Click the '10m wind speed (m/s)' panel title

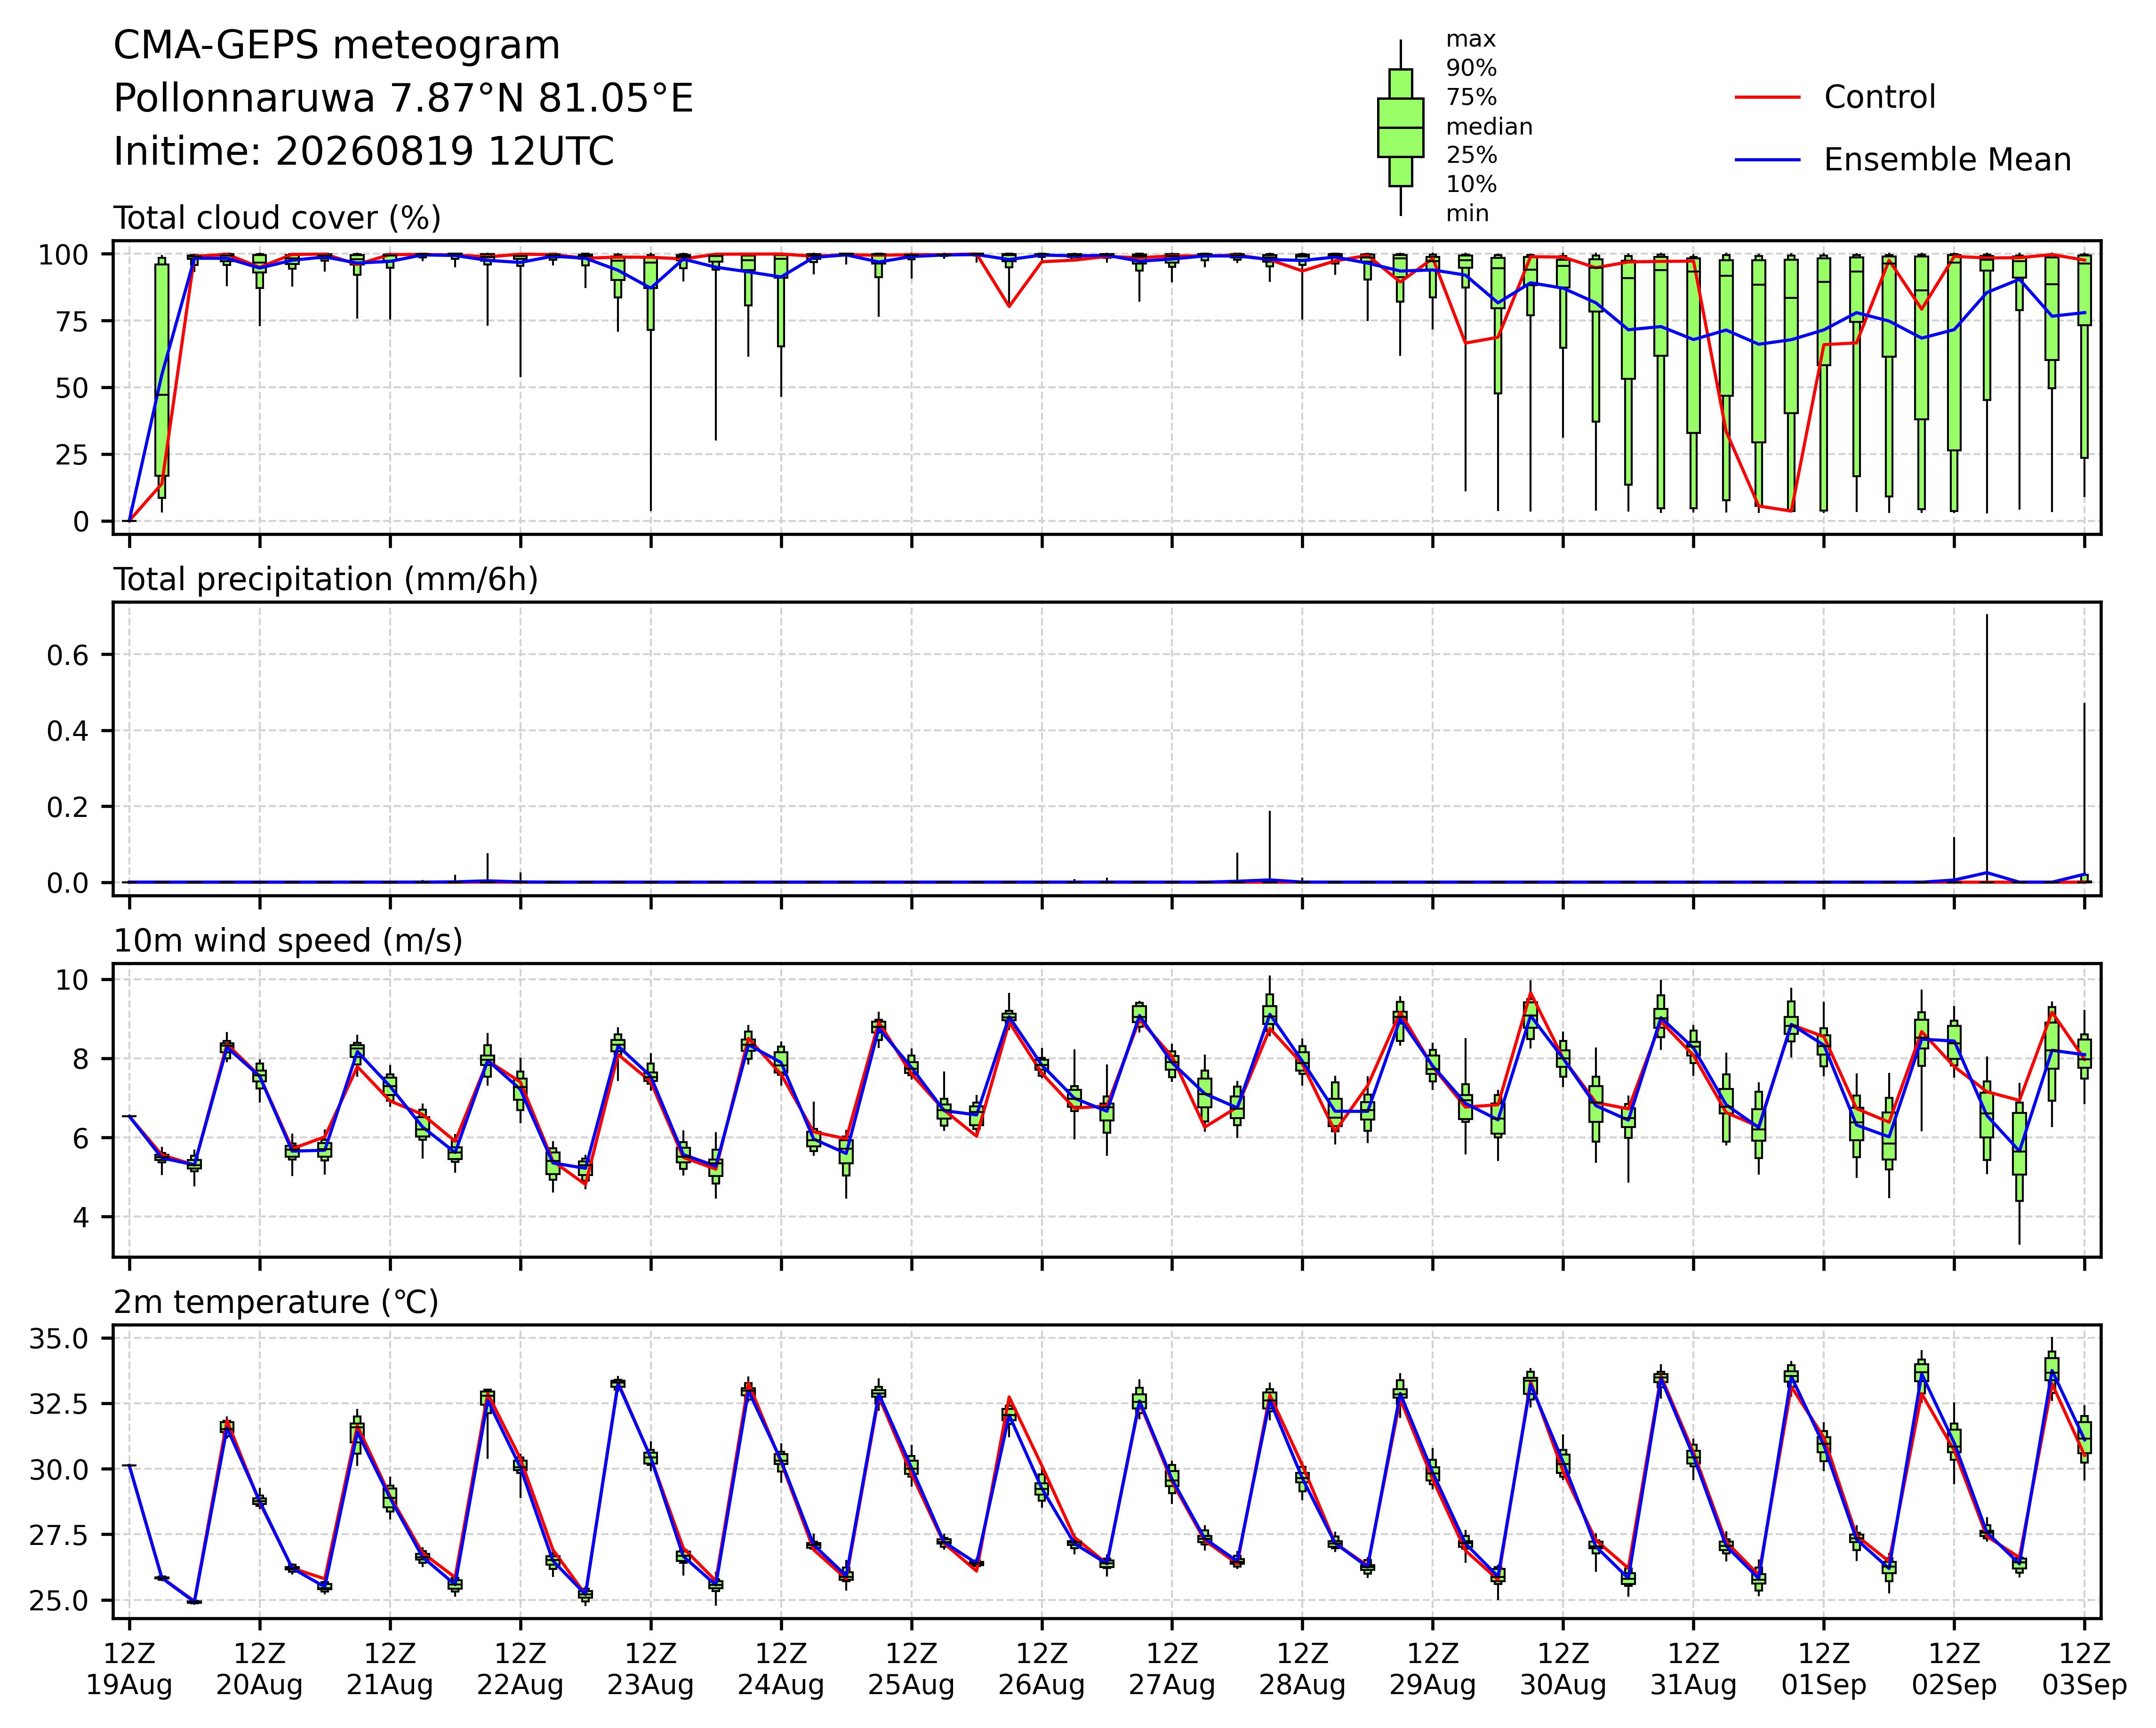tap(288, 941)
